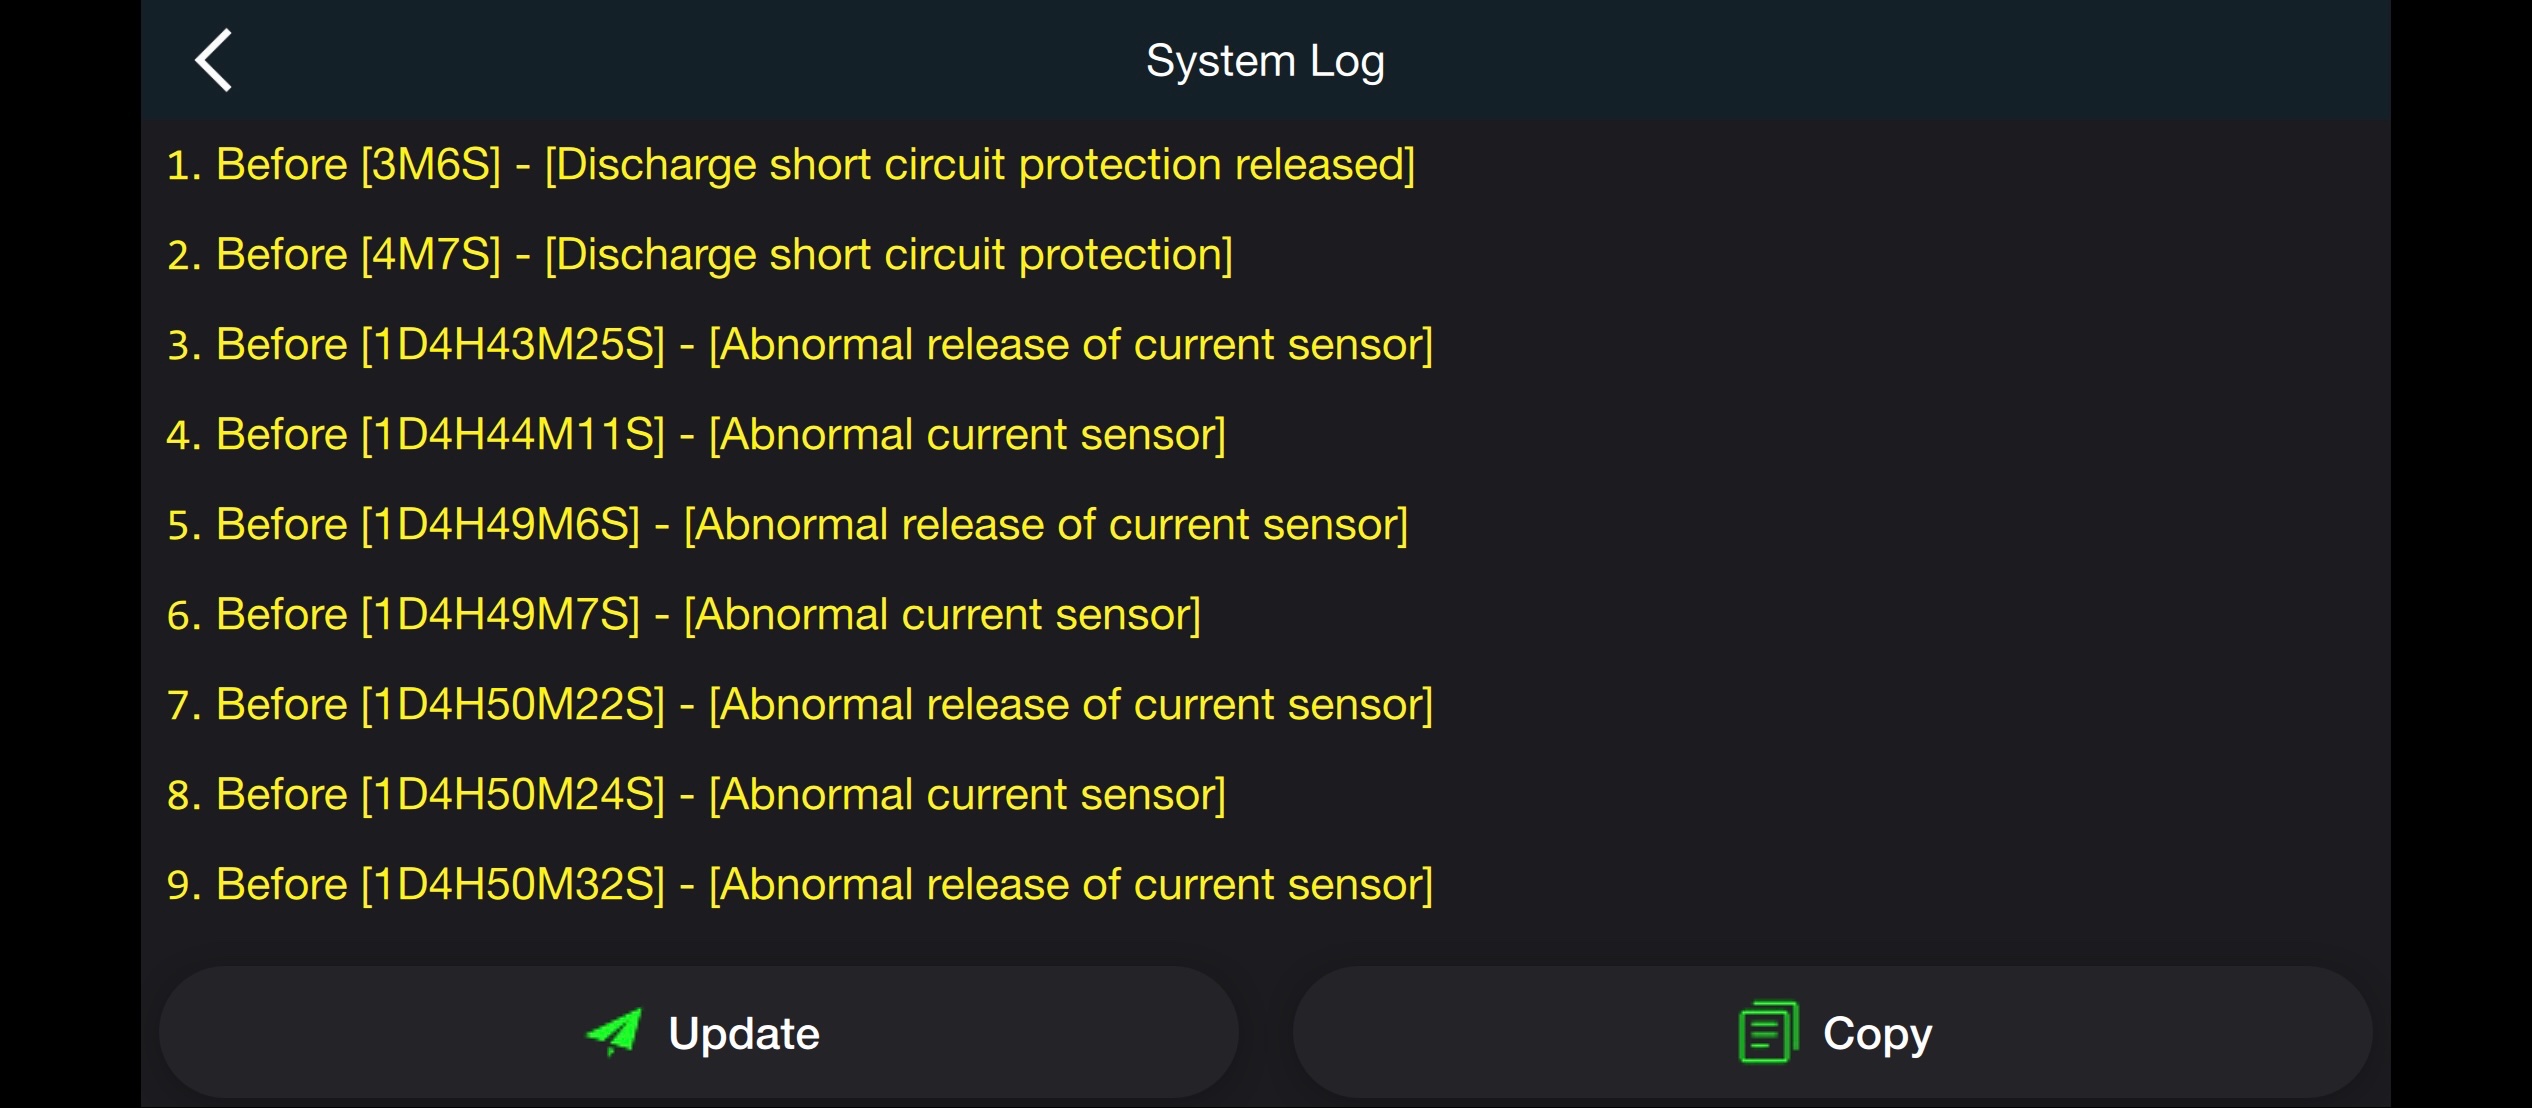
Task: Click the "Abnormal current sensor" text in entry 4
Action: pos(967,435)
